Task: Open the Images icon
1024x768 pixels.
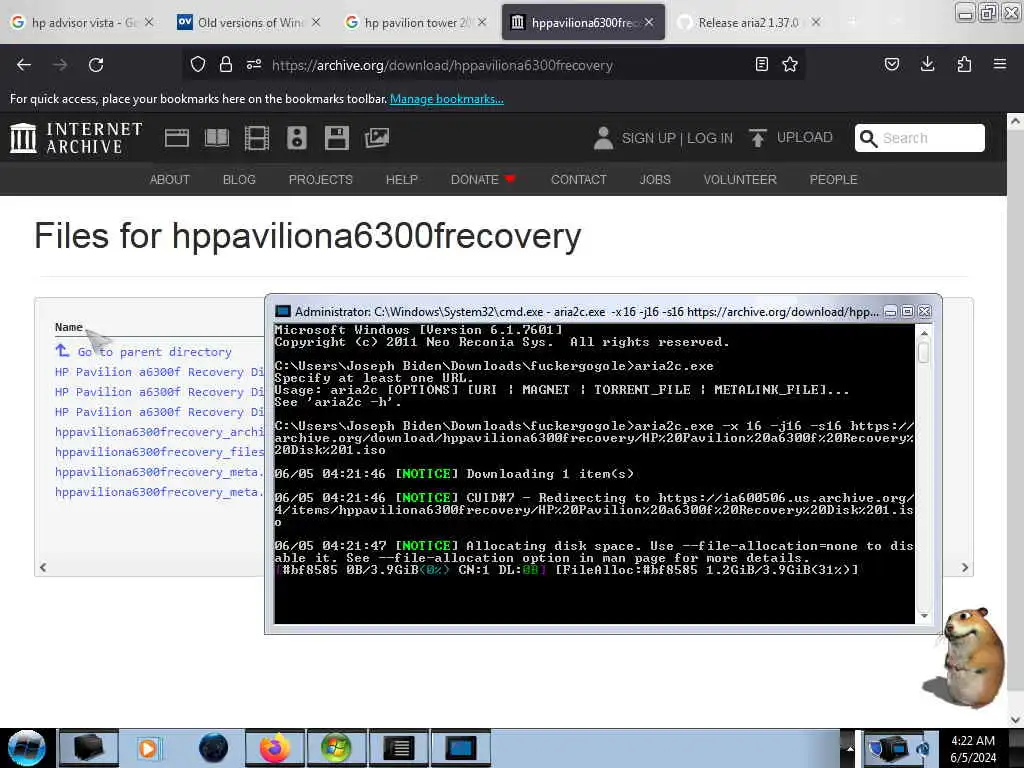Action: point(377,138)
